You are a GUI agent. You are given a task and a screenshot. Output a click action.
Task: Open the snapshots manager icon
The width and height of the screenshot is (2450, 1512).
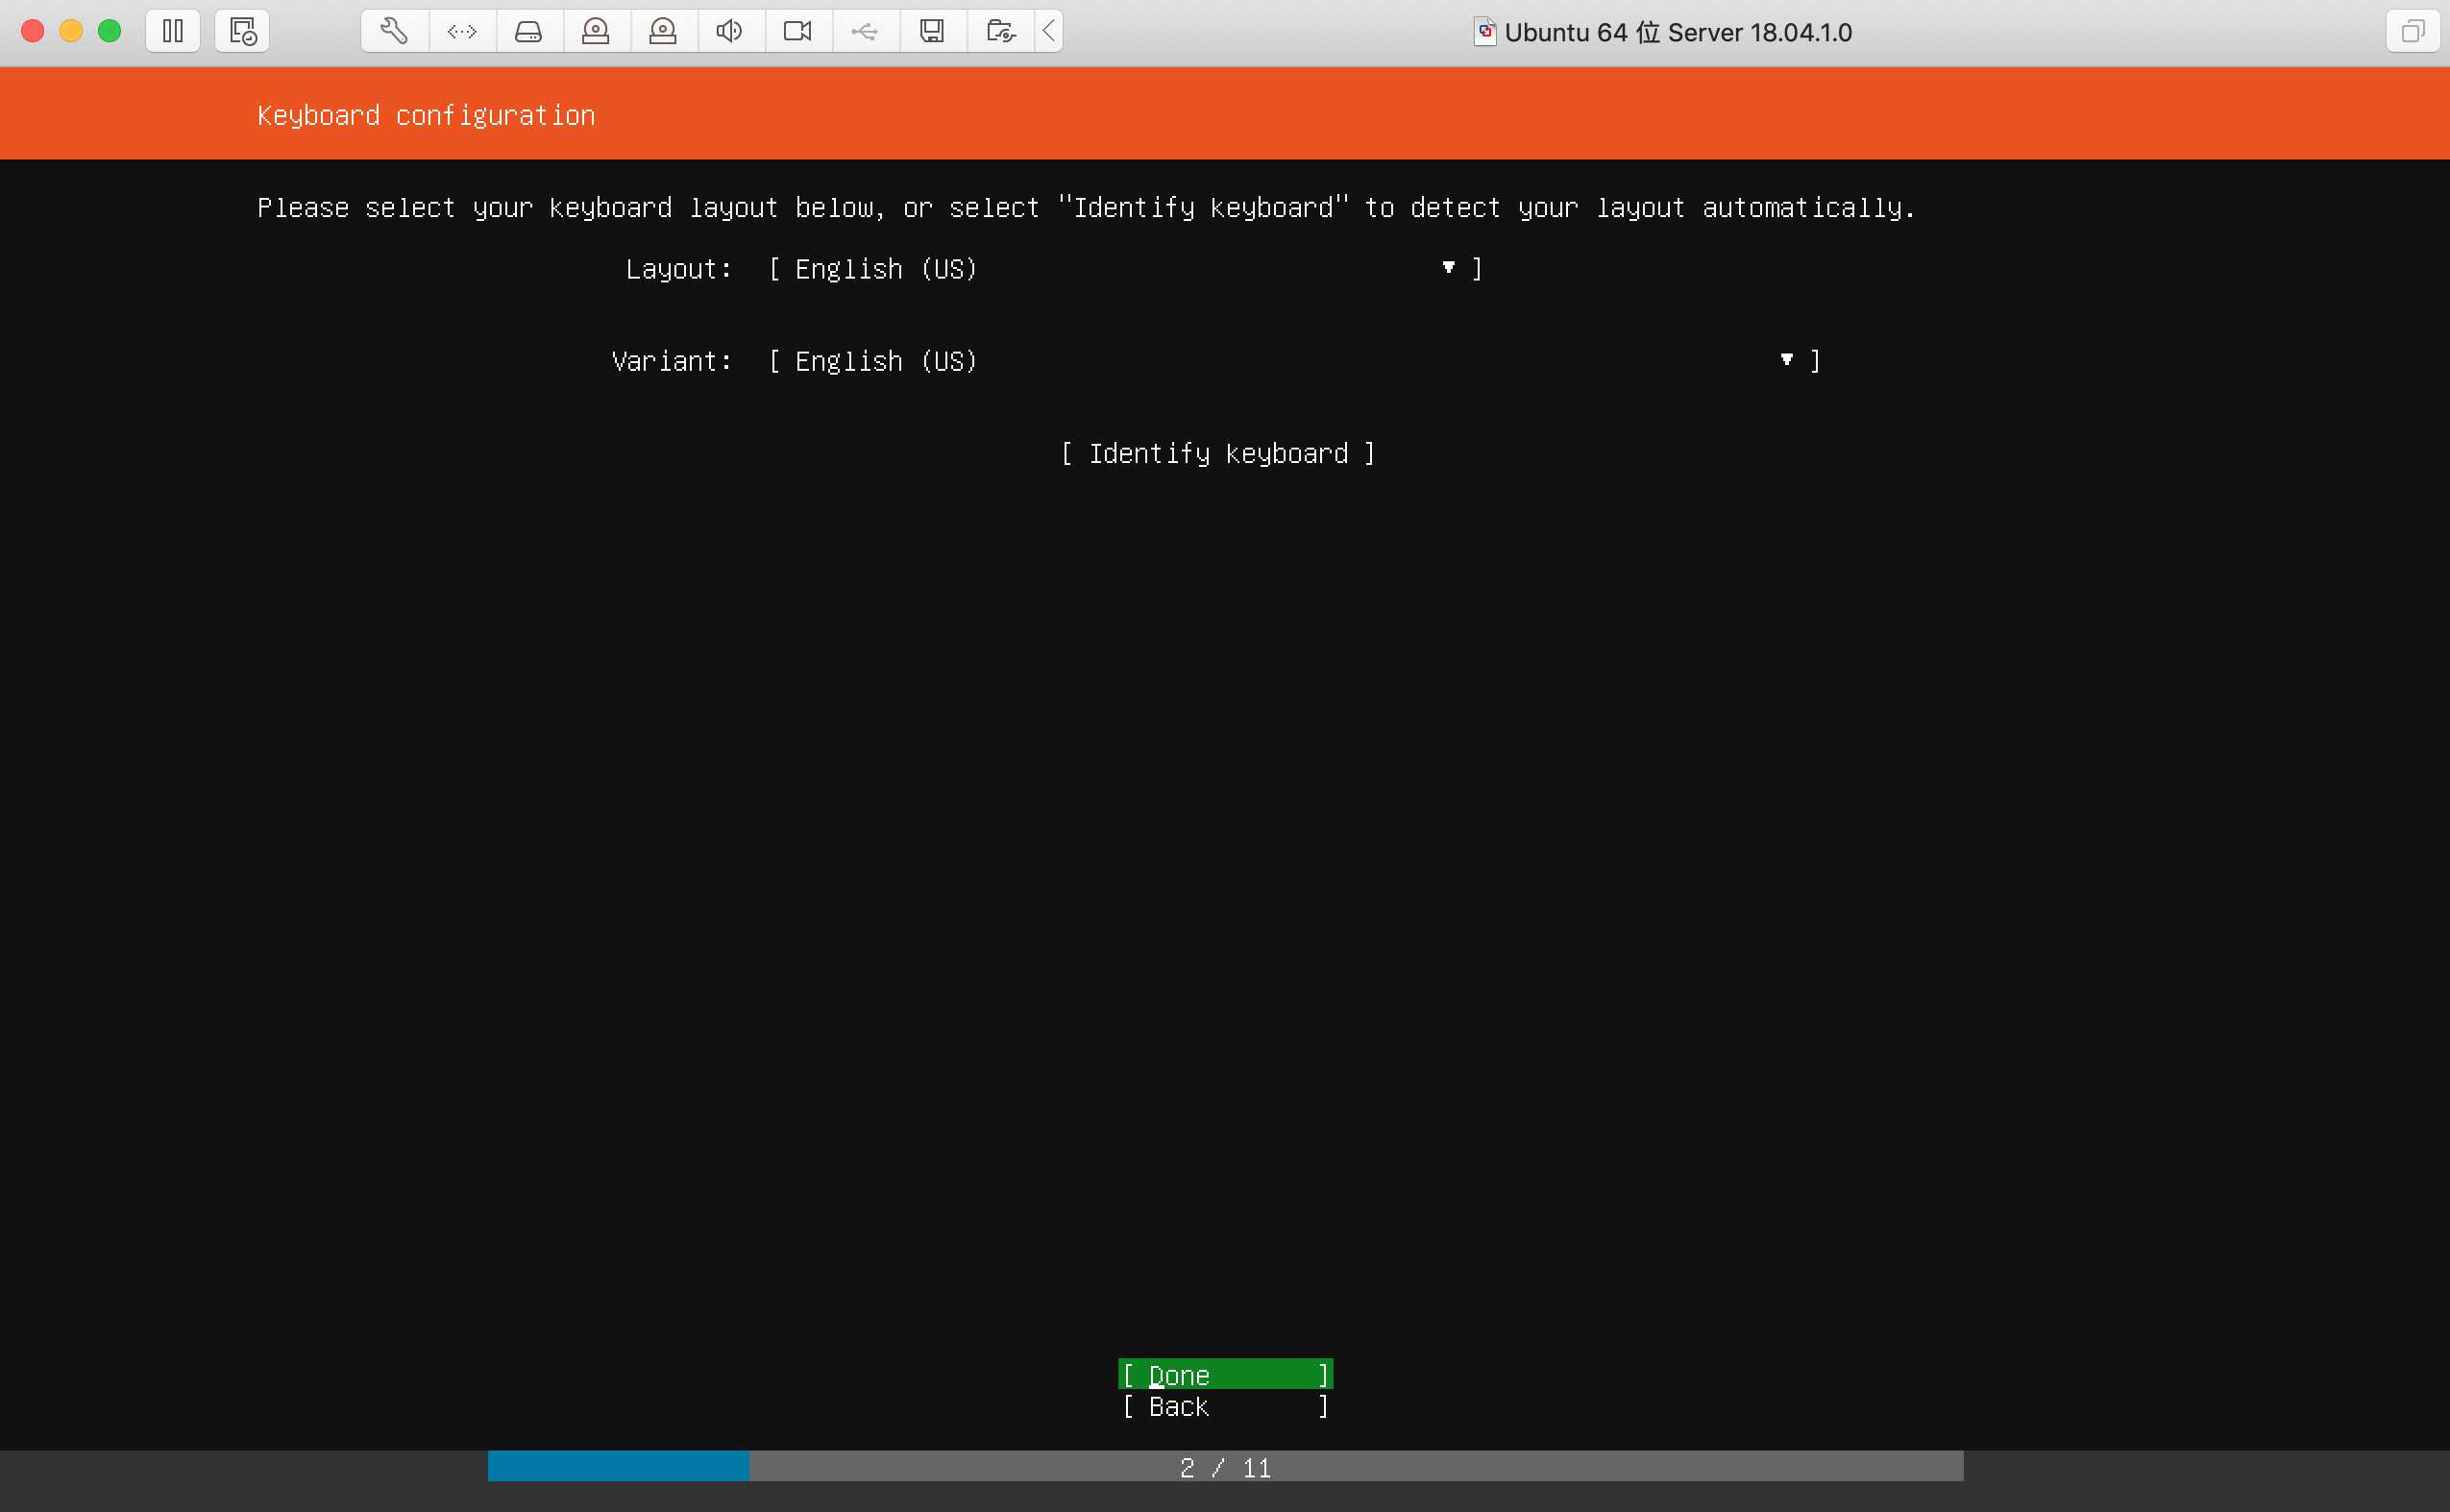coord(242,31)
